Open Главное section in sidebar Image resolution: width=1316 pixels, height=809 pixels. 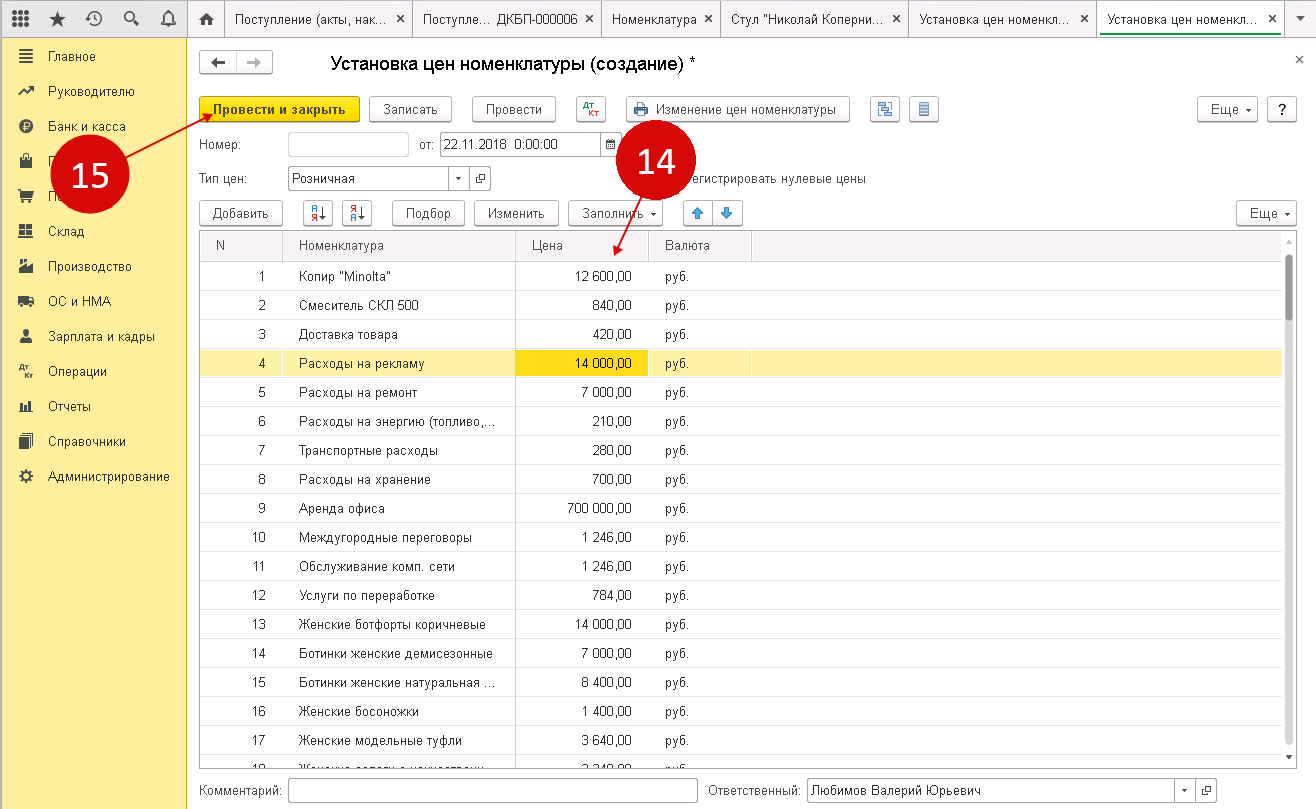[72, 56]
